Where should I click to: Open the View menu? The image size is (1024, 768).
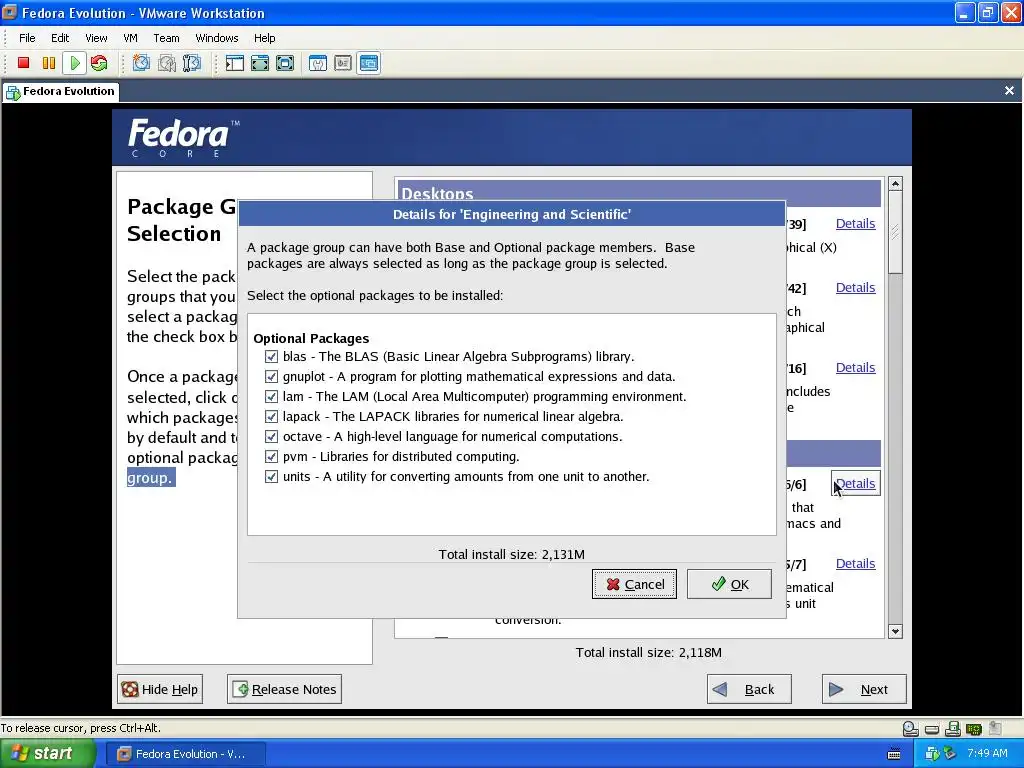(96, 38)
